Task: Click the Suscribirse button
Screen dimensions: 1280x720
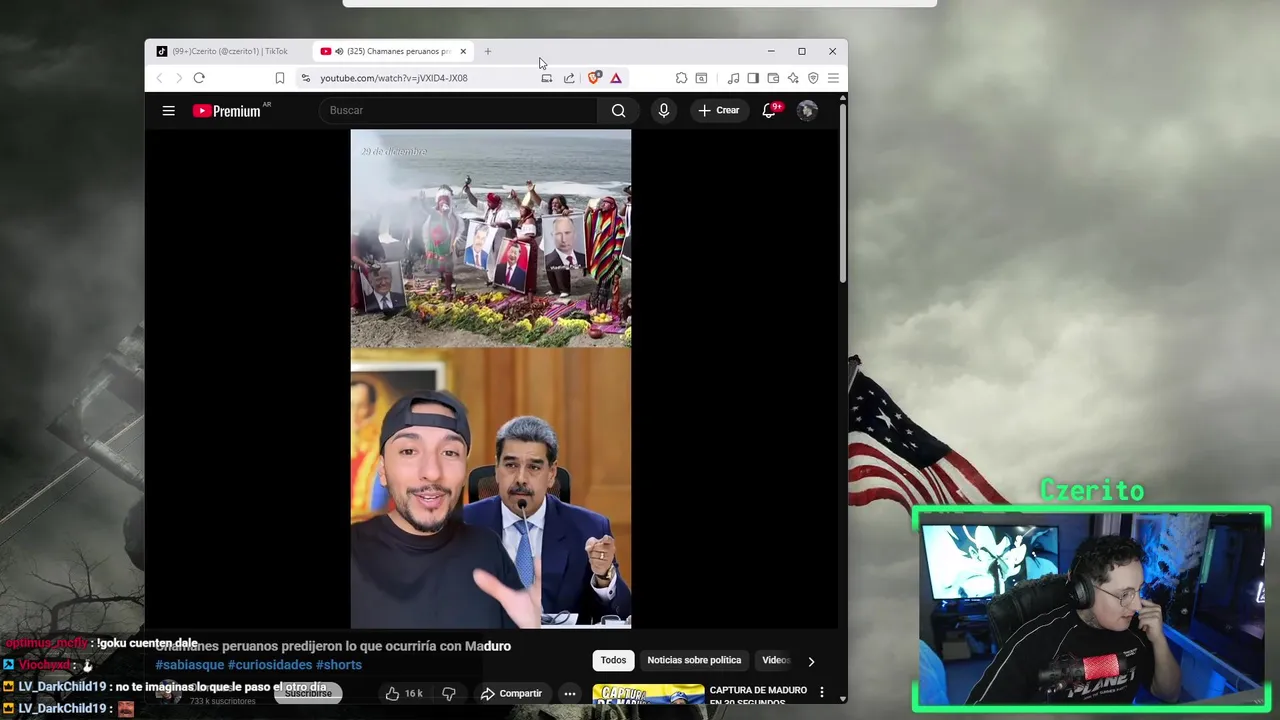Action: click(308, 693)
